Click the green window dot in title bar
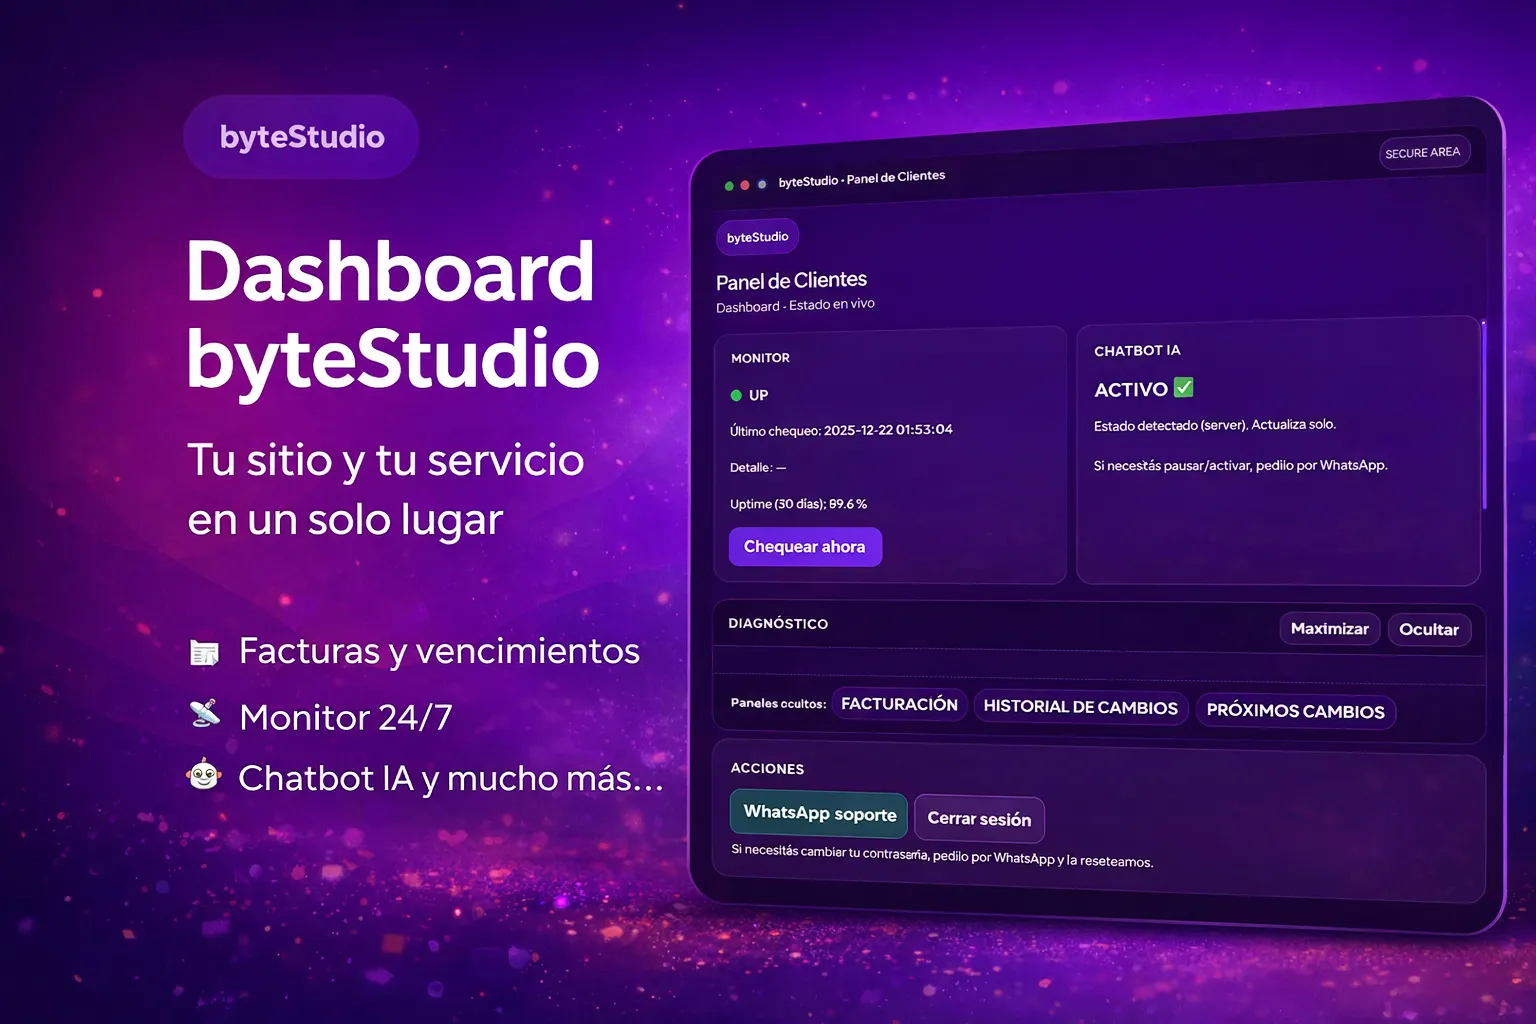 pyautogui.click(x=729, y=186)
